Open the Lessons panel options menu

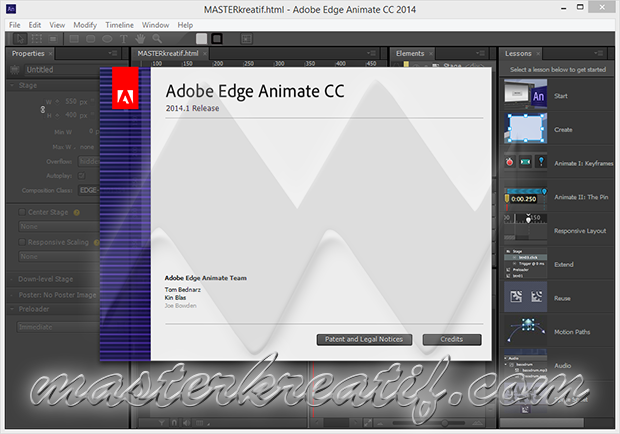(x=598, y=53)
